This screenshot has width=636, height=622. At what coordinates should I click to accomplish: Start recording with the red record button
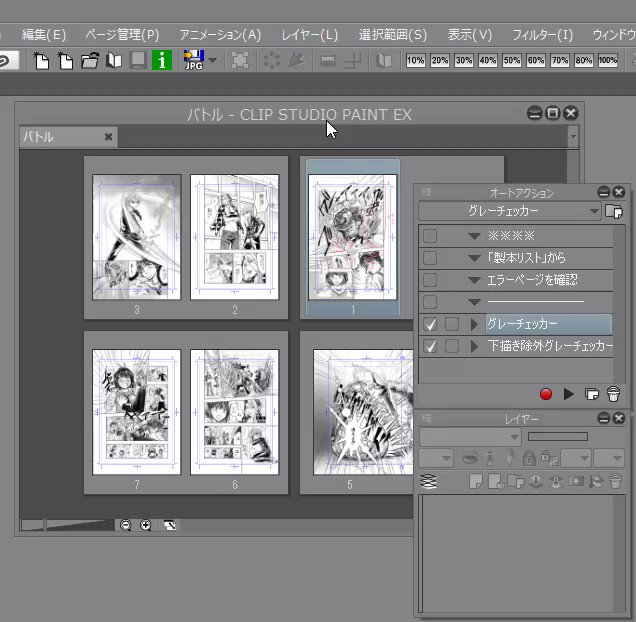click(546, 394)
